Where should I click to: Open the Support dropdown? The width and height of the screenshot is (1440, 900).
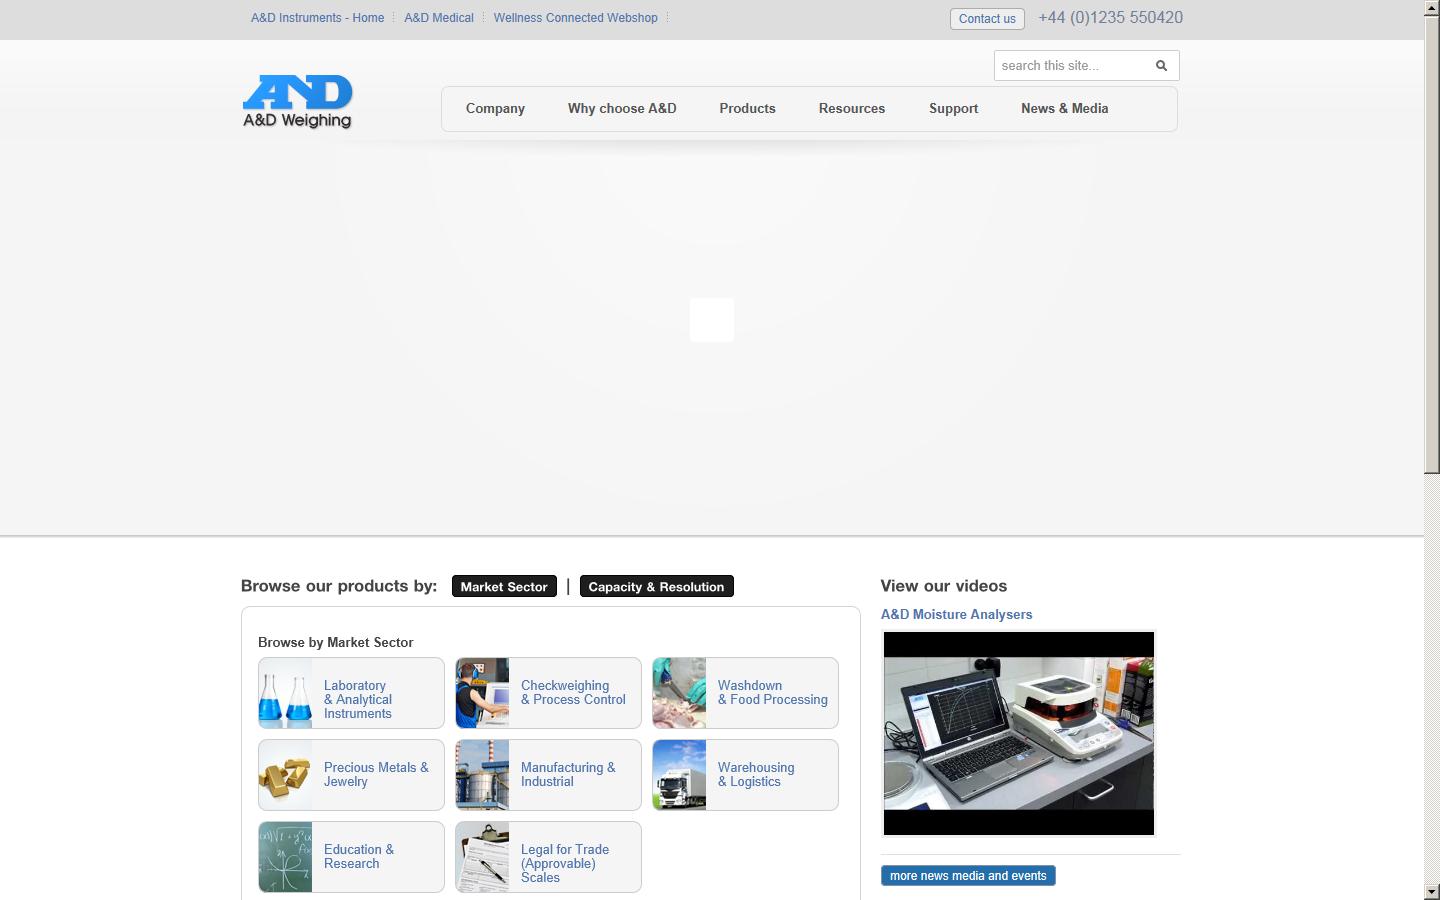coord(953,108)
